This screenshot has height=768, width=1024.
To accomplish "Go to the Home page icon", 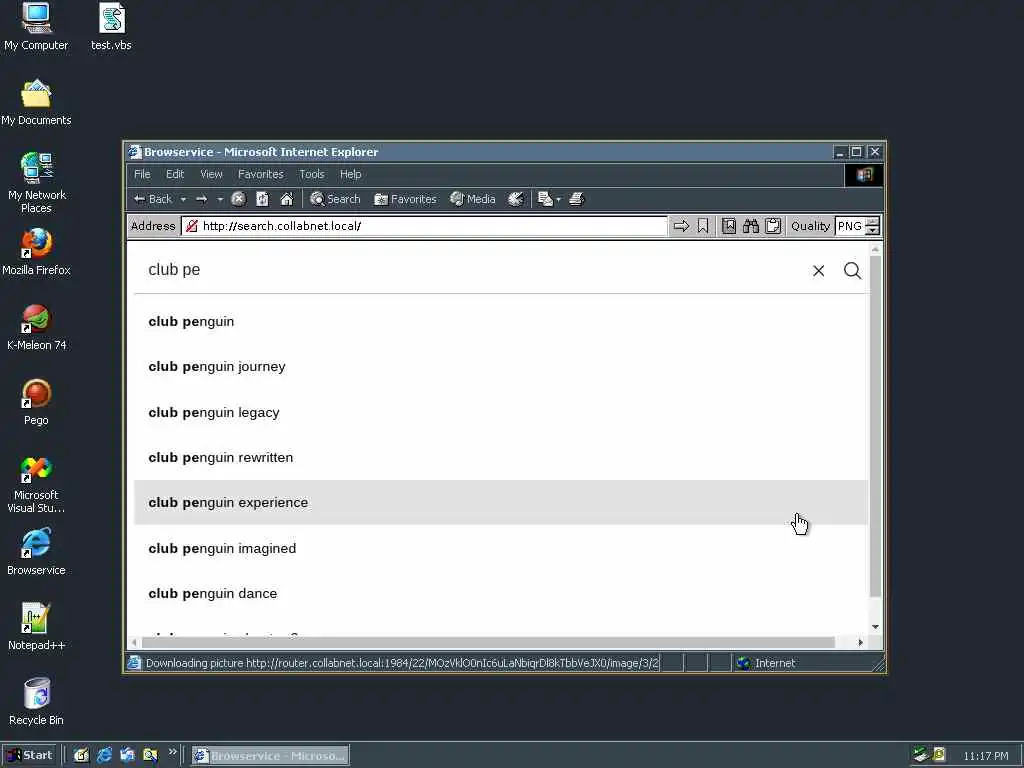I will point(287,199).
